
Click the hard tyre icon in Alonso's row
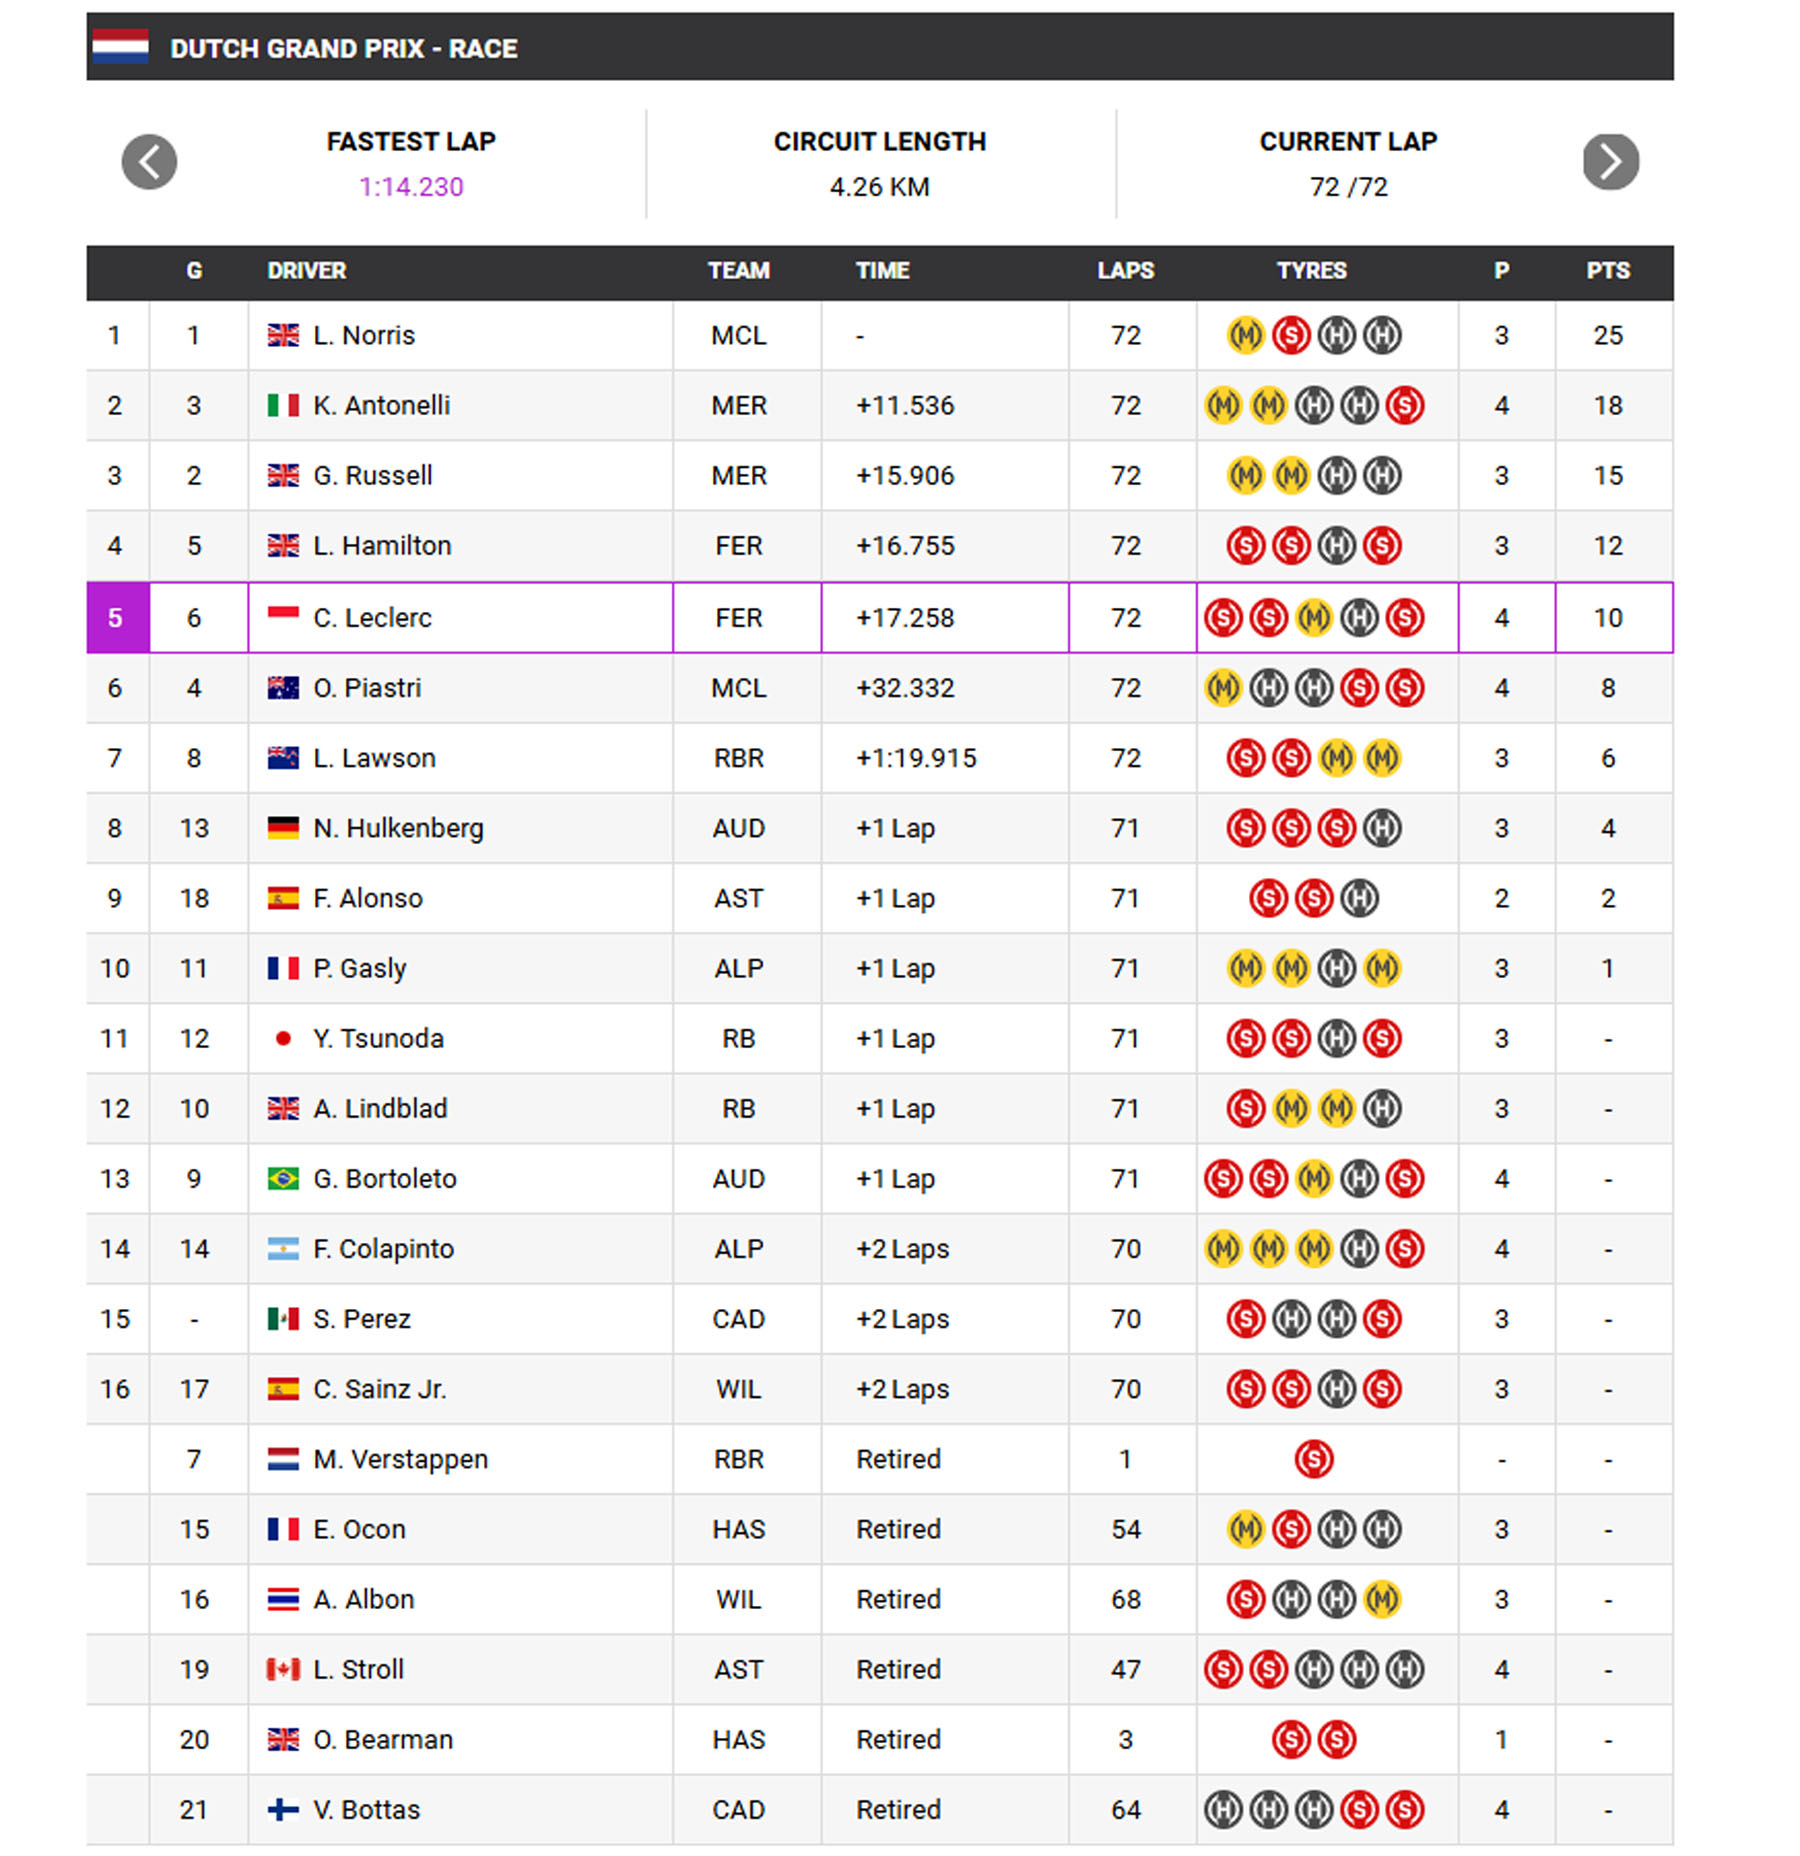1359,898
